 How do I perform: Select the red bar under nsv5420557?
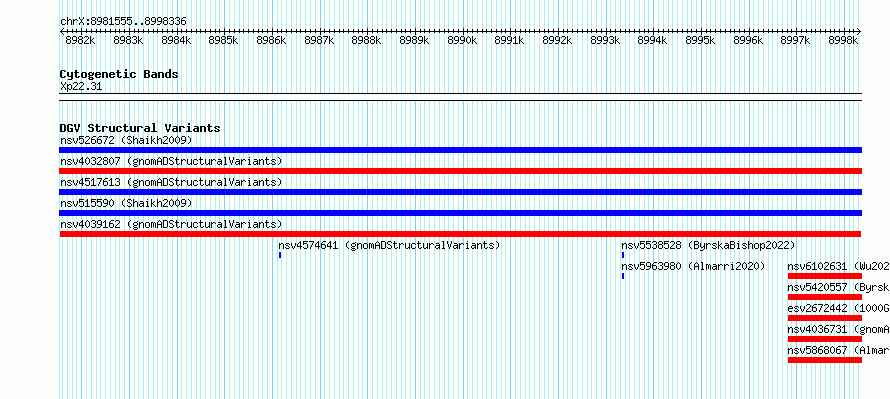(825, 297)
